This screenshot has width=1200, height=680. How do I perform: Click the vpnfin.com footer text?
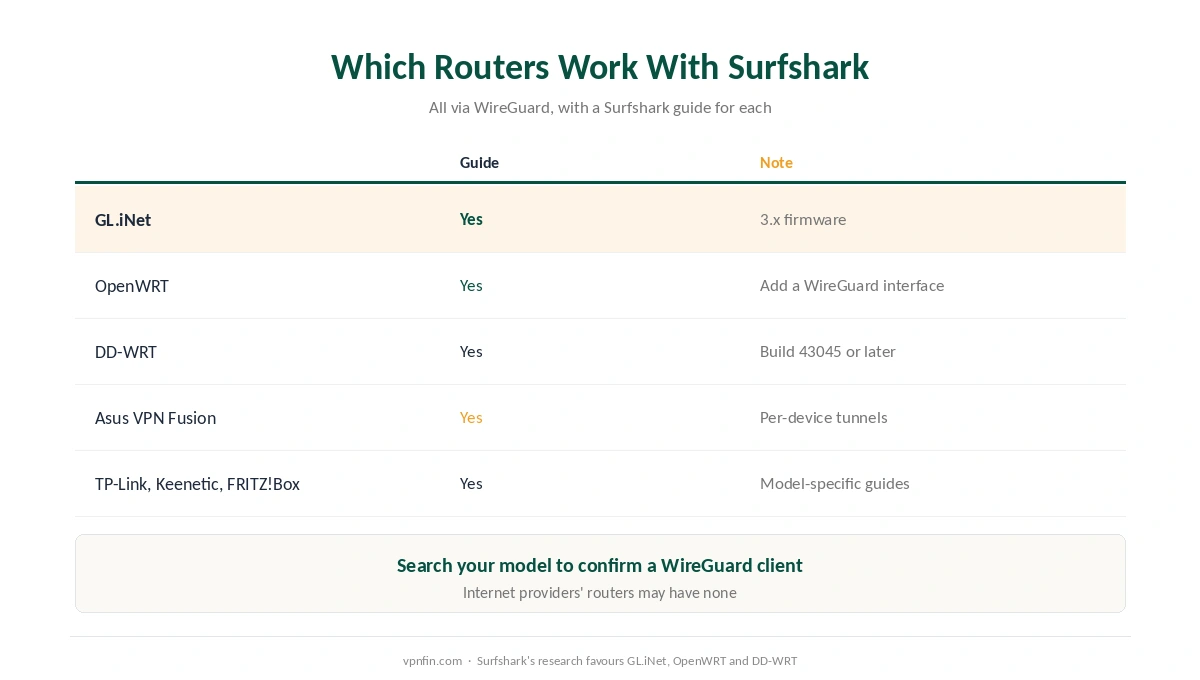[x=432, y=660]
